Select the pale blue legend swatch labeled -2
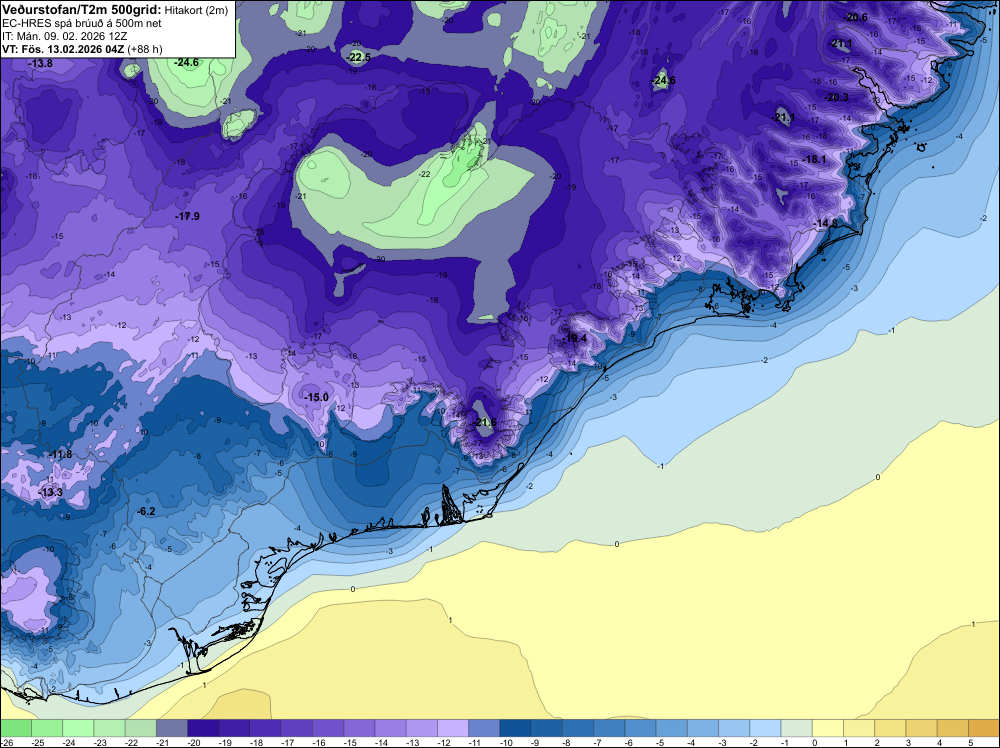Screen dimensions: 1000x748 click(x=766, y=728)
